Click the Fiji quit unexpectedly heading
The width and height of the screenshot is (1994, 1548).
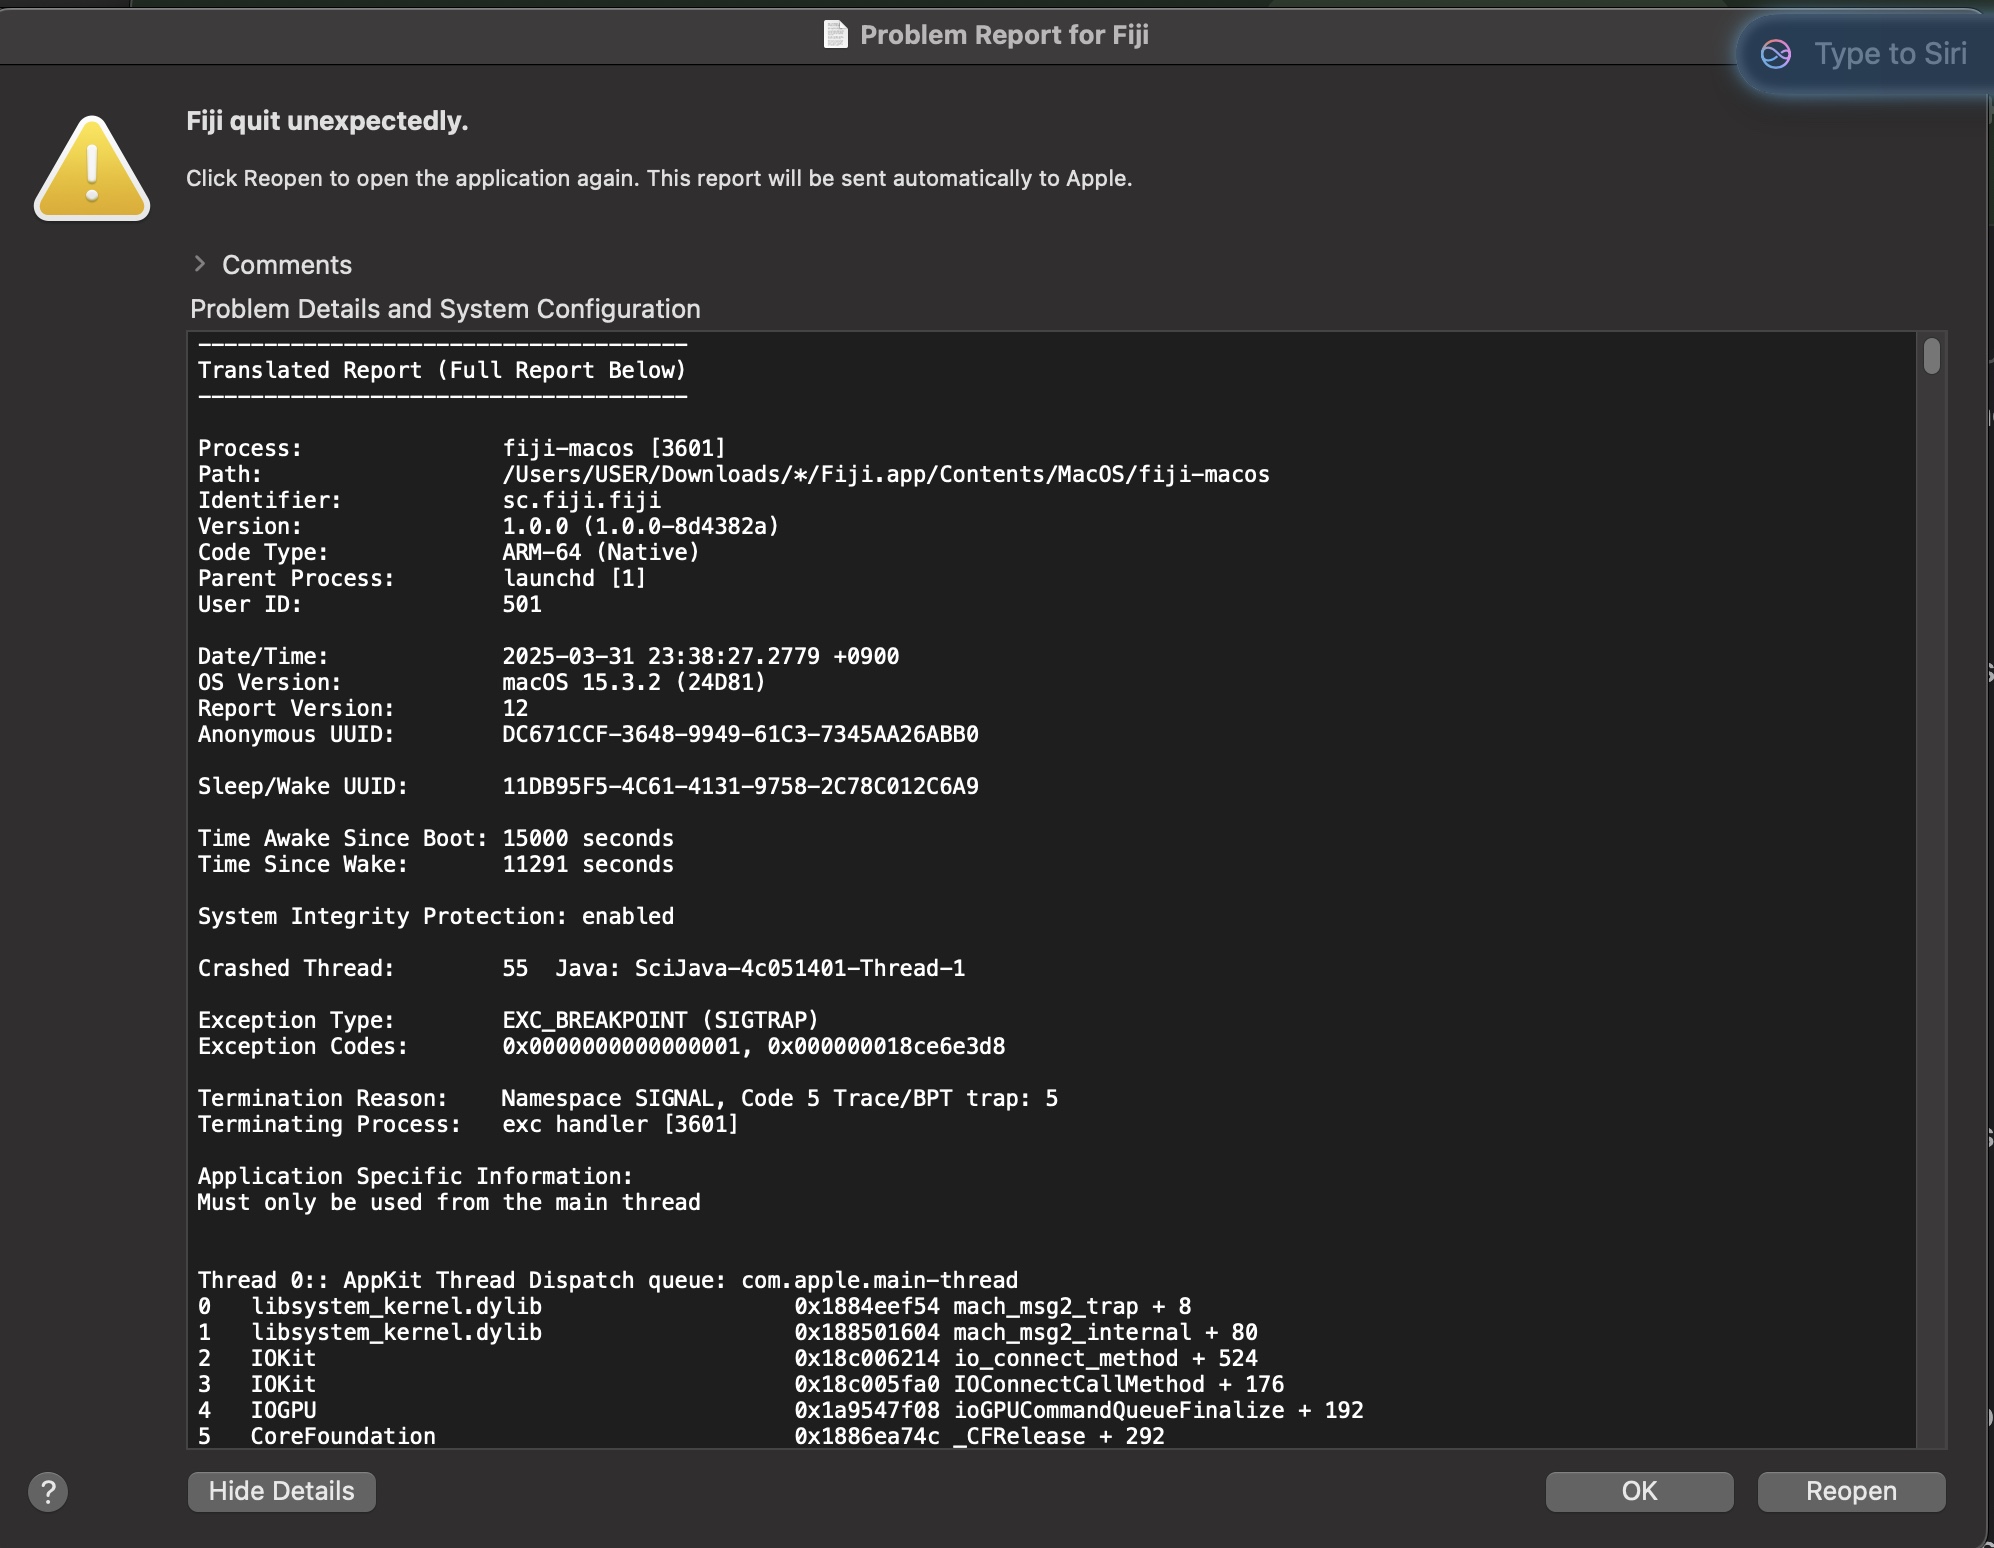point(327,120)
